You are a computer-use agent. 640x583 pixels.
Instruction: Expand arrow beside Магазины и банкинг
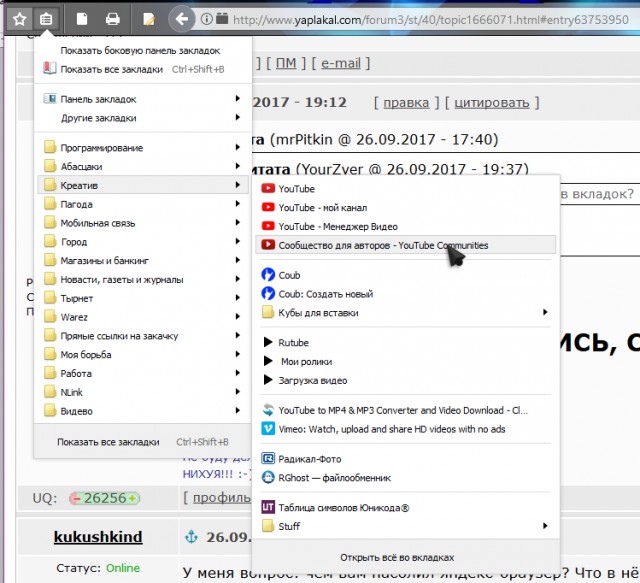[238, 260]
